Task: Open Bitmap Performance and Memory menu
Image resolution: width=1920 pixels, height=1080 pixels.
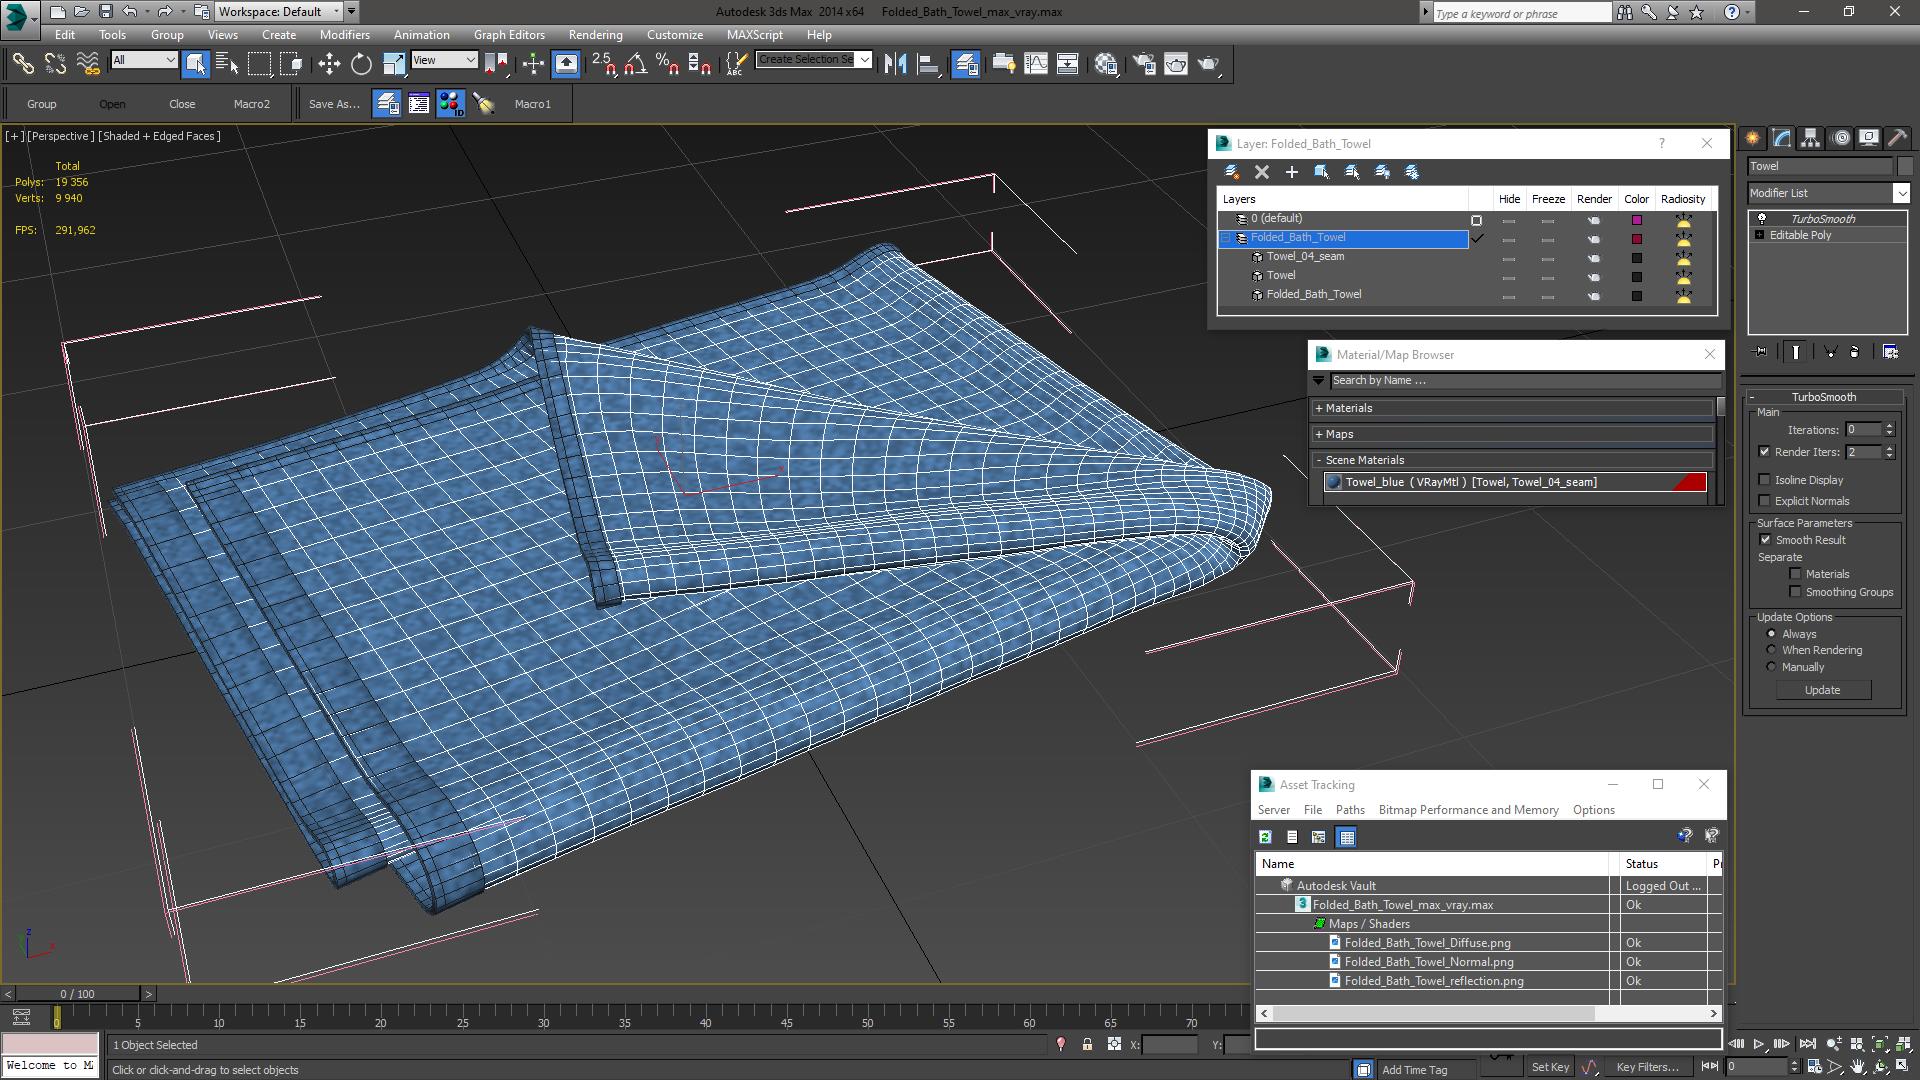Action: (x=1468, y=810)
